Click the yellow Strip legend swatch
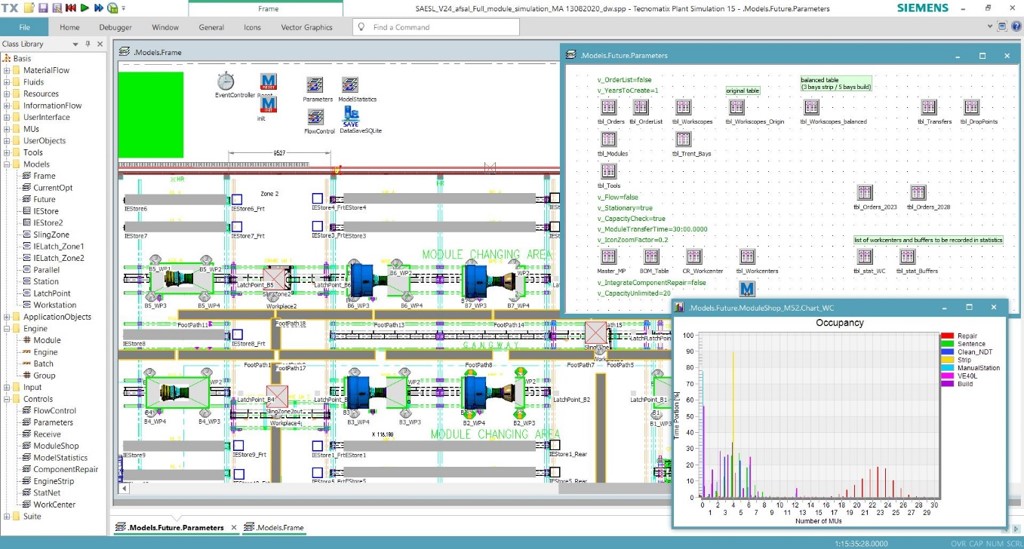1024x549 pixels. [947, 360]
